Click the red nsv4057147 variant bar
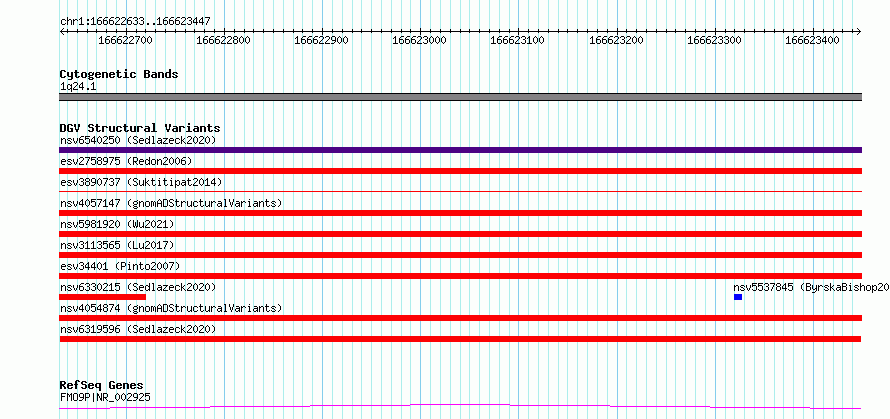 pyautogui.click(x=460, y=213)
